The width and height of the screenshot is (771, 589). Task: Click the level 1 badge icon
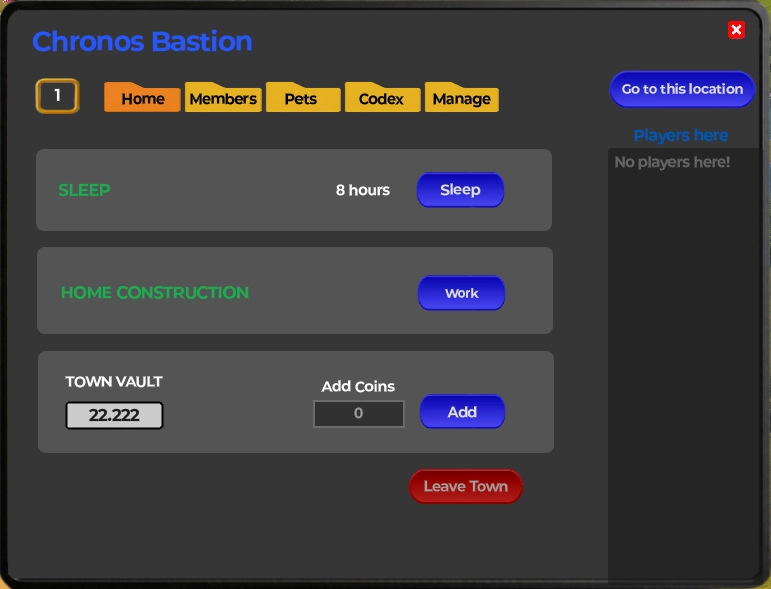point(58,96)
